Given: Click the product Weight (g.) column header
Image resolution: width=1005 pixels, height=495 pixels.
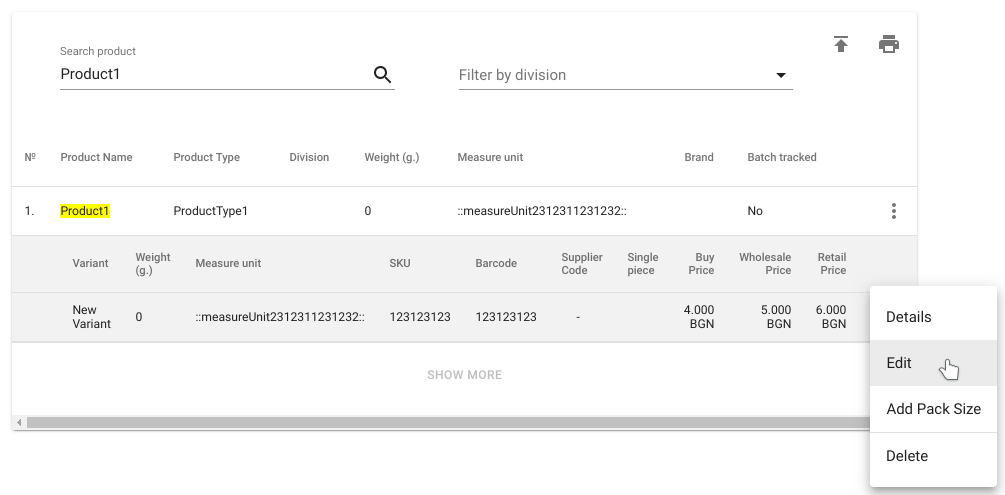Looking at the screenshot, I should (392, 157).
